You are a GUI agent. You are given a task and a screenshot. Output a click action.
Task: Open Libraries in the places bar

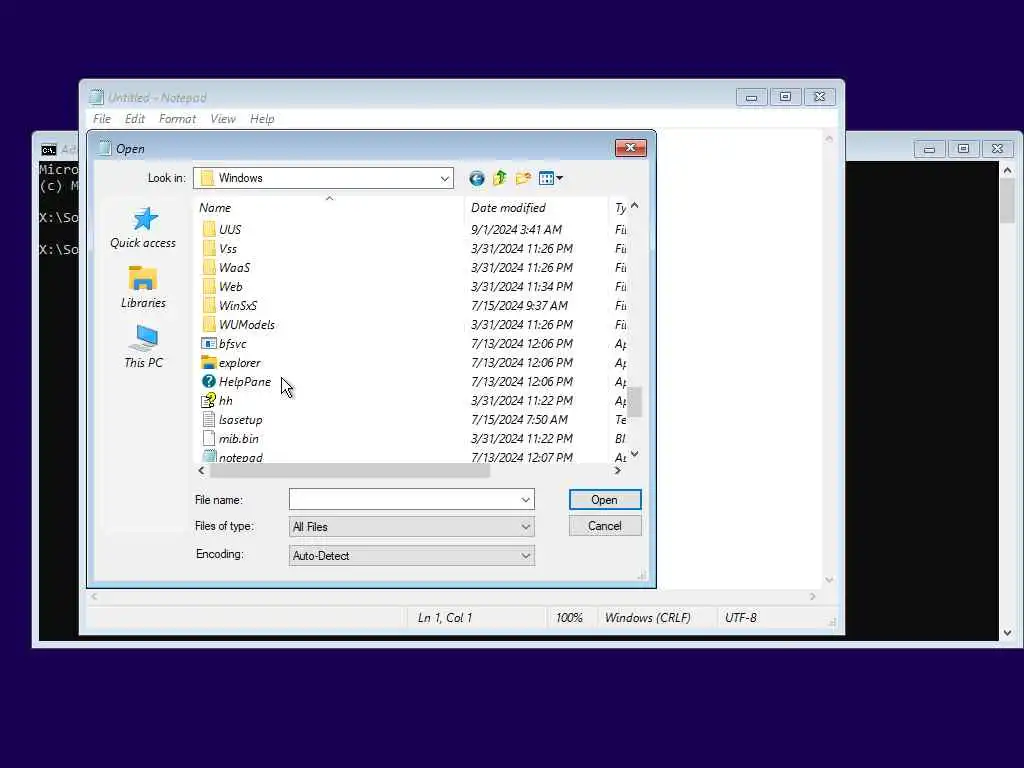[143, 288]
